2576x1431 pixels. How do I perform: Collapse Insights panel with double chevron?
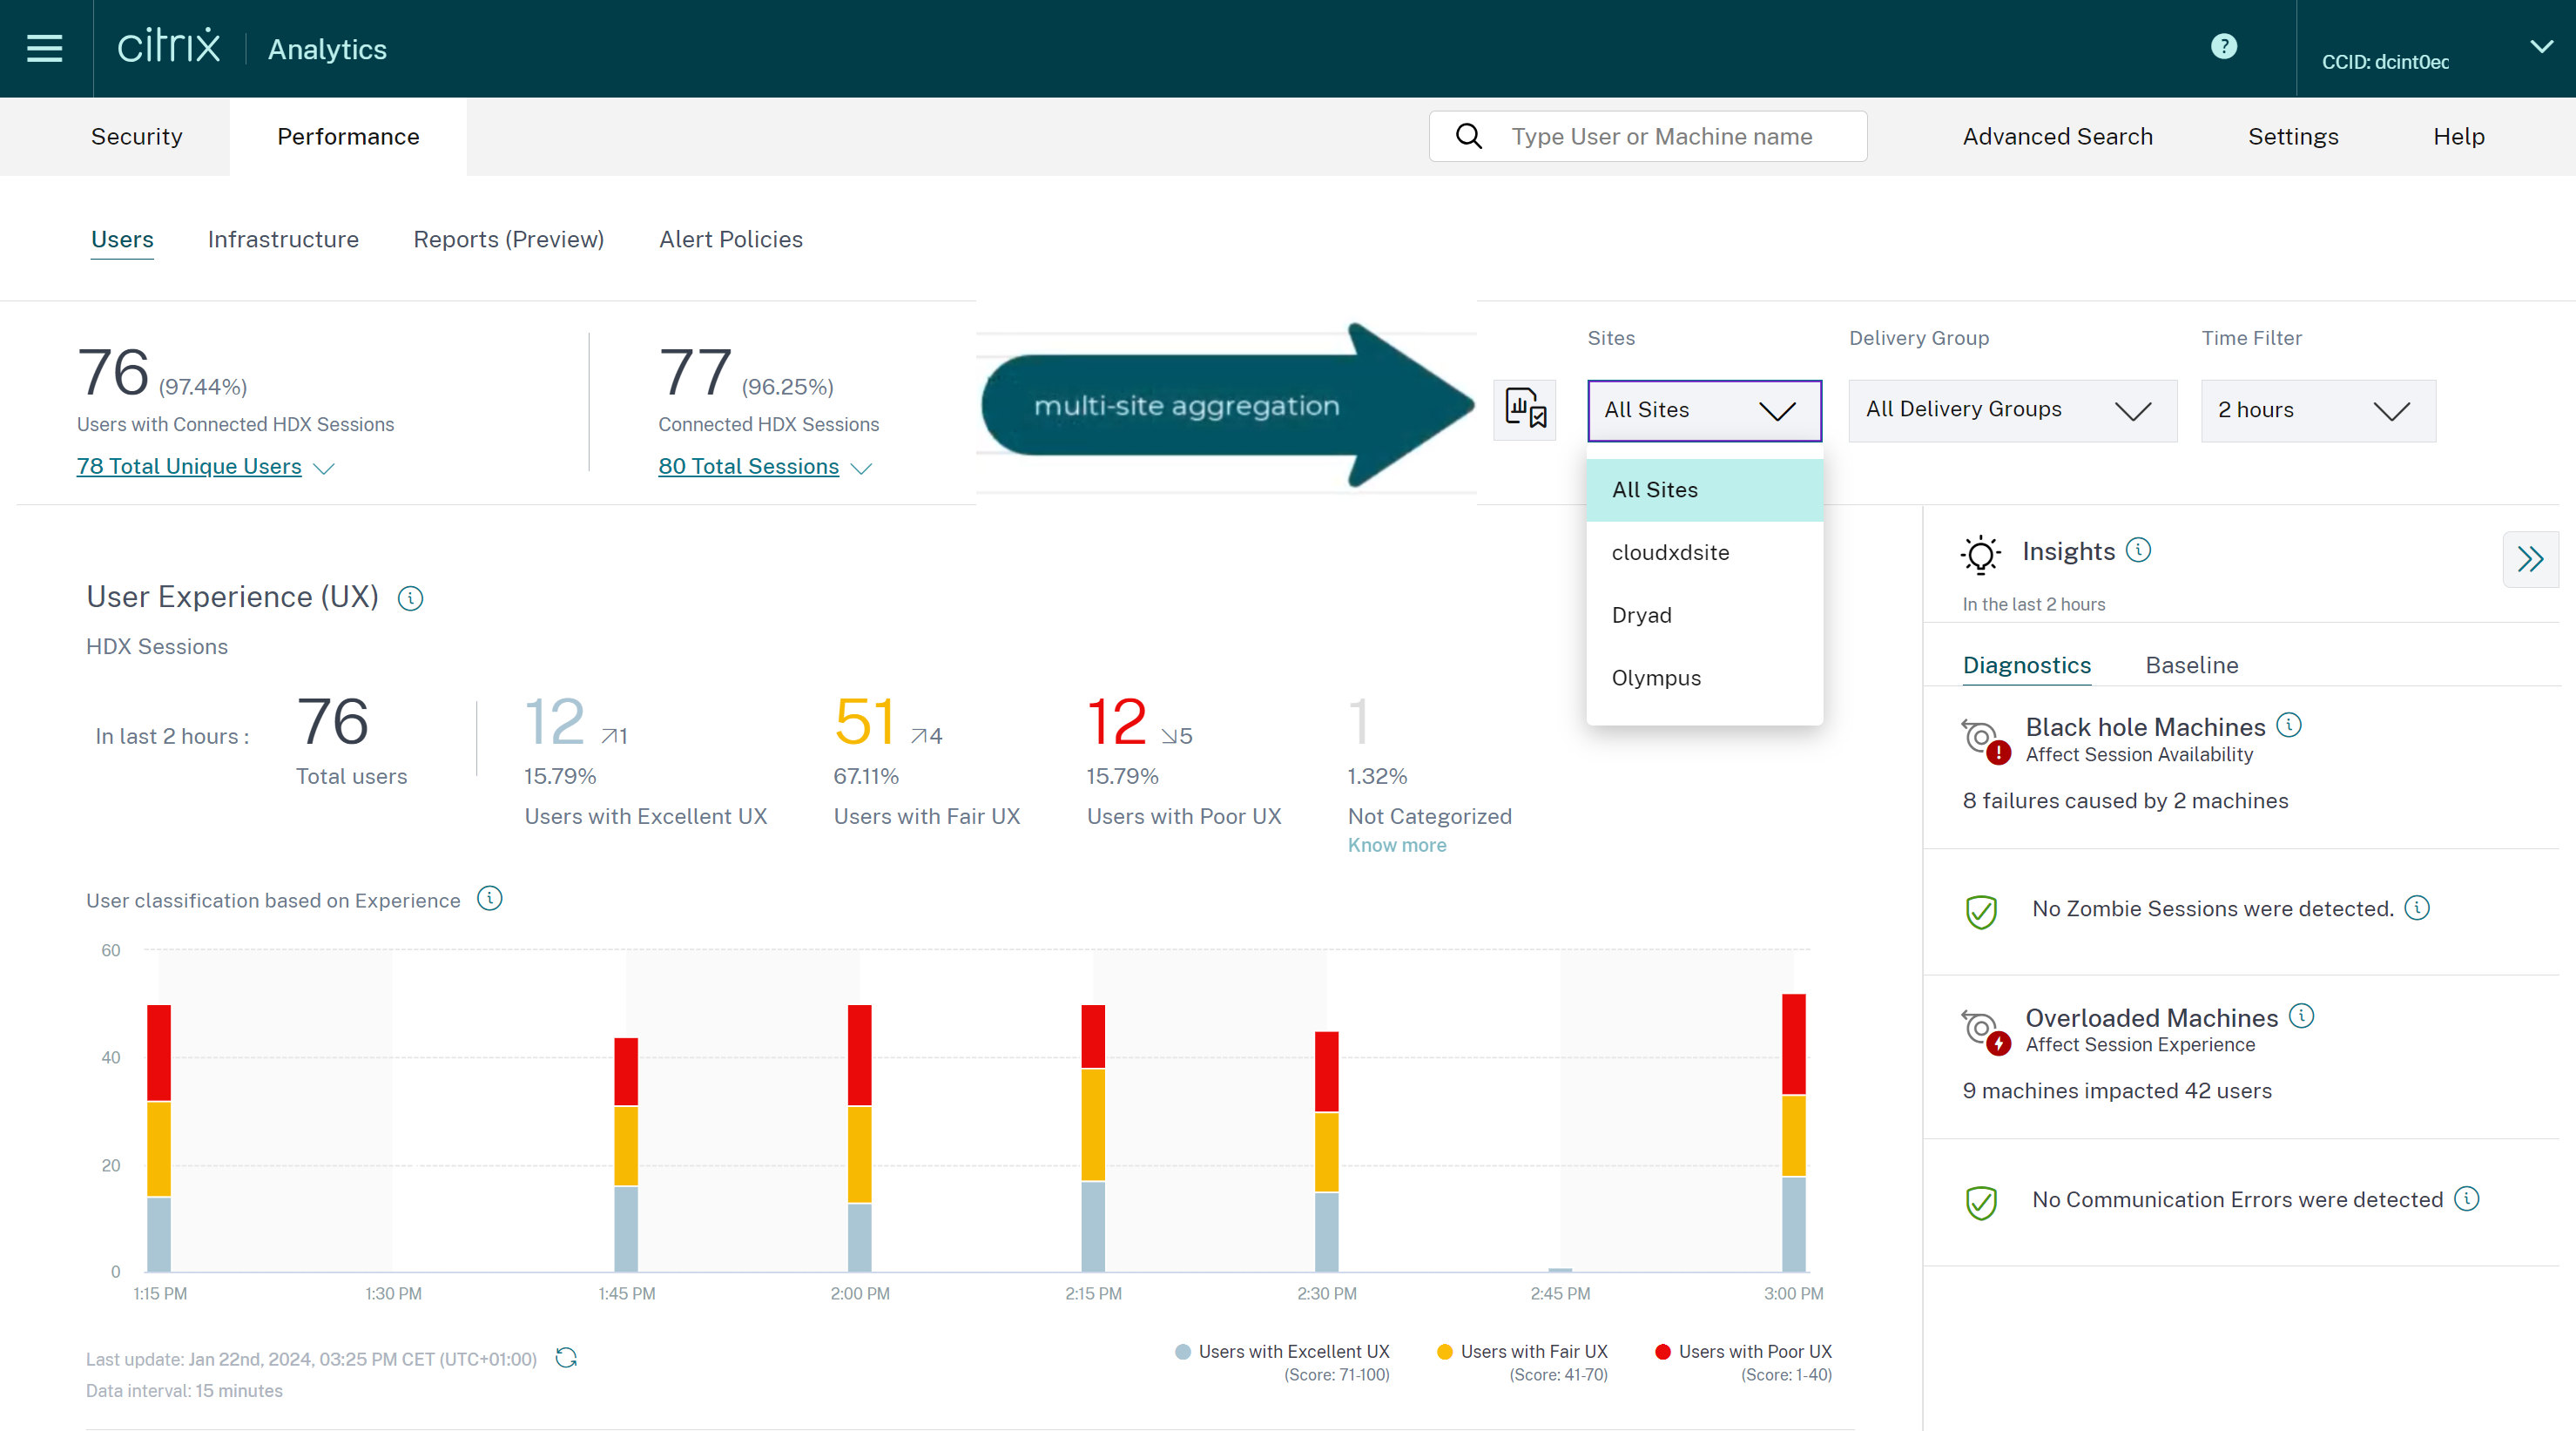[x=2530, y=559]
